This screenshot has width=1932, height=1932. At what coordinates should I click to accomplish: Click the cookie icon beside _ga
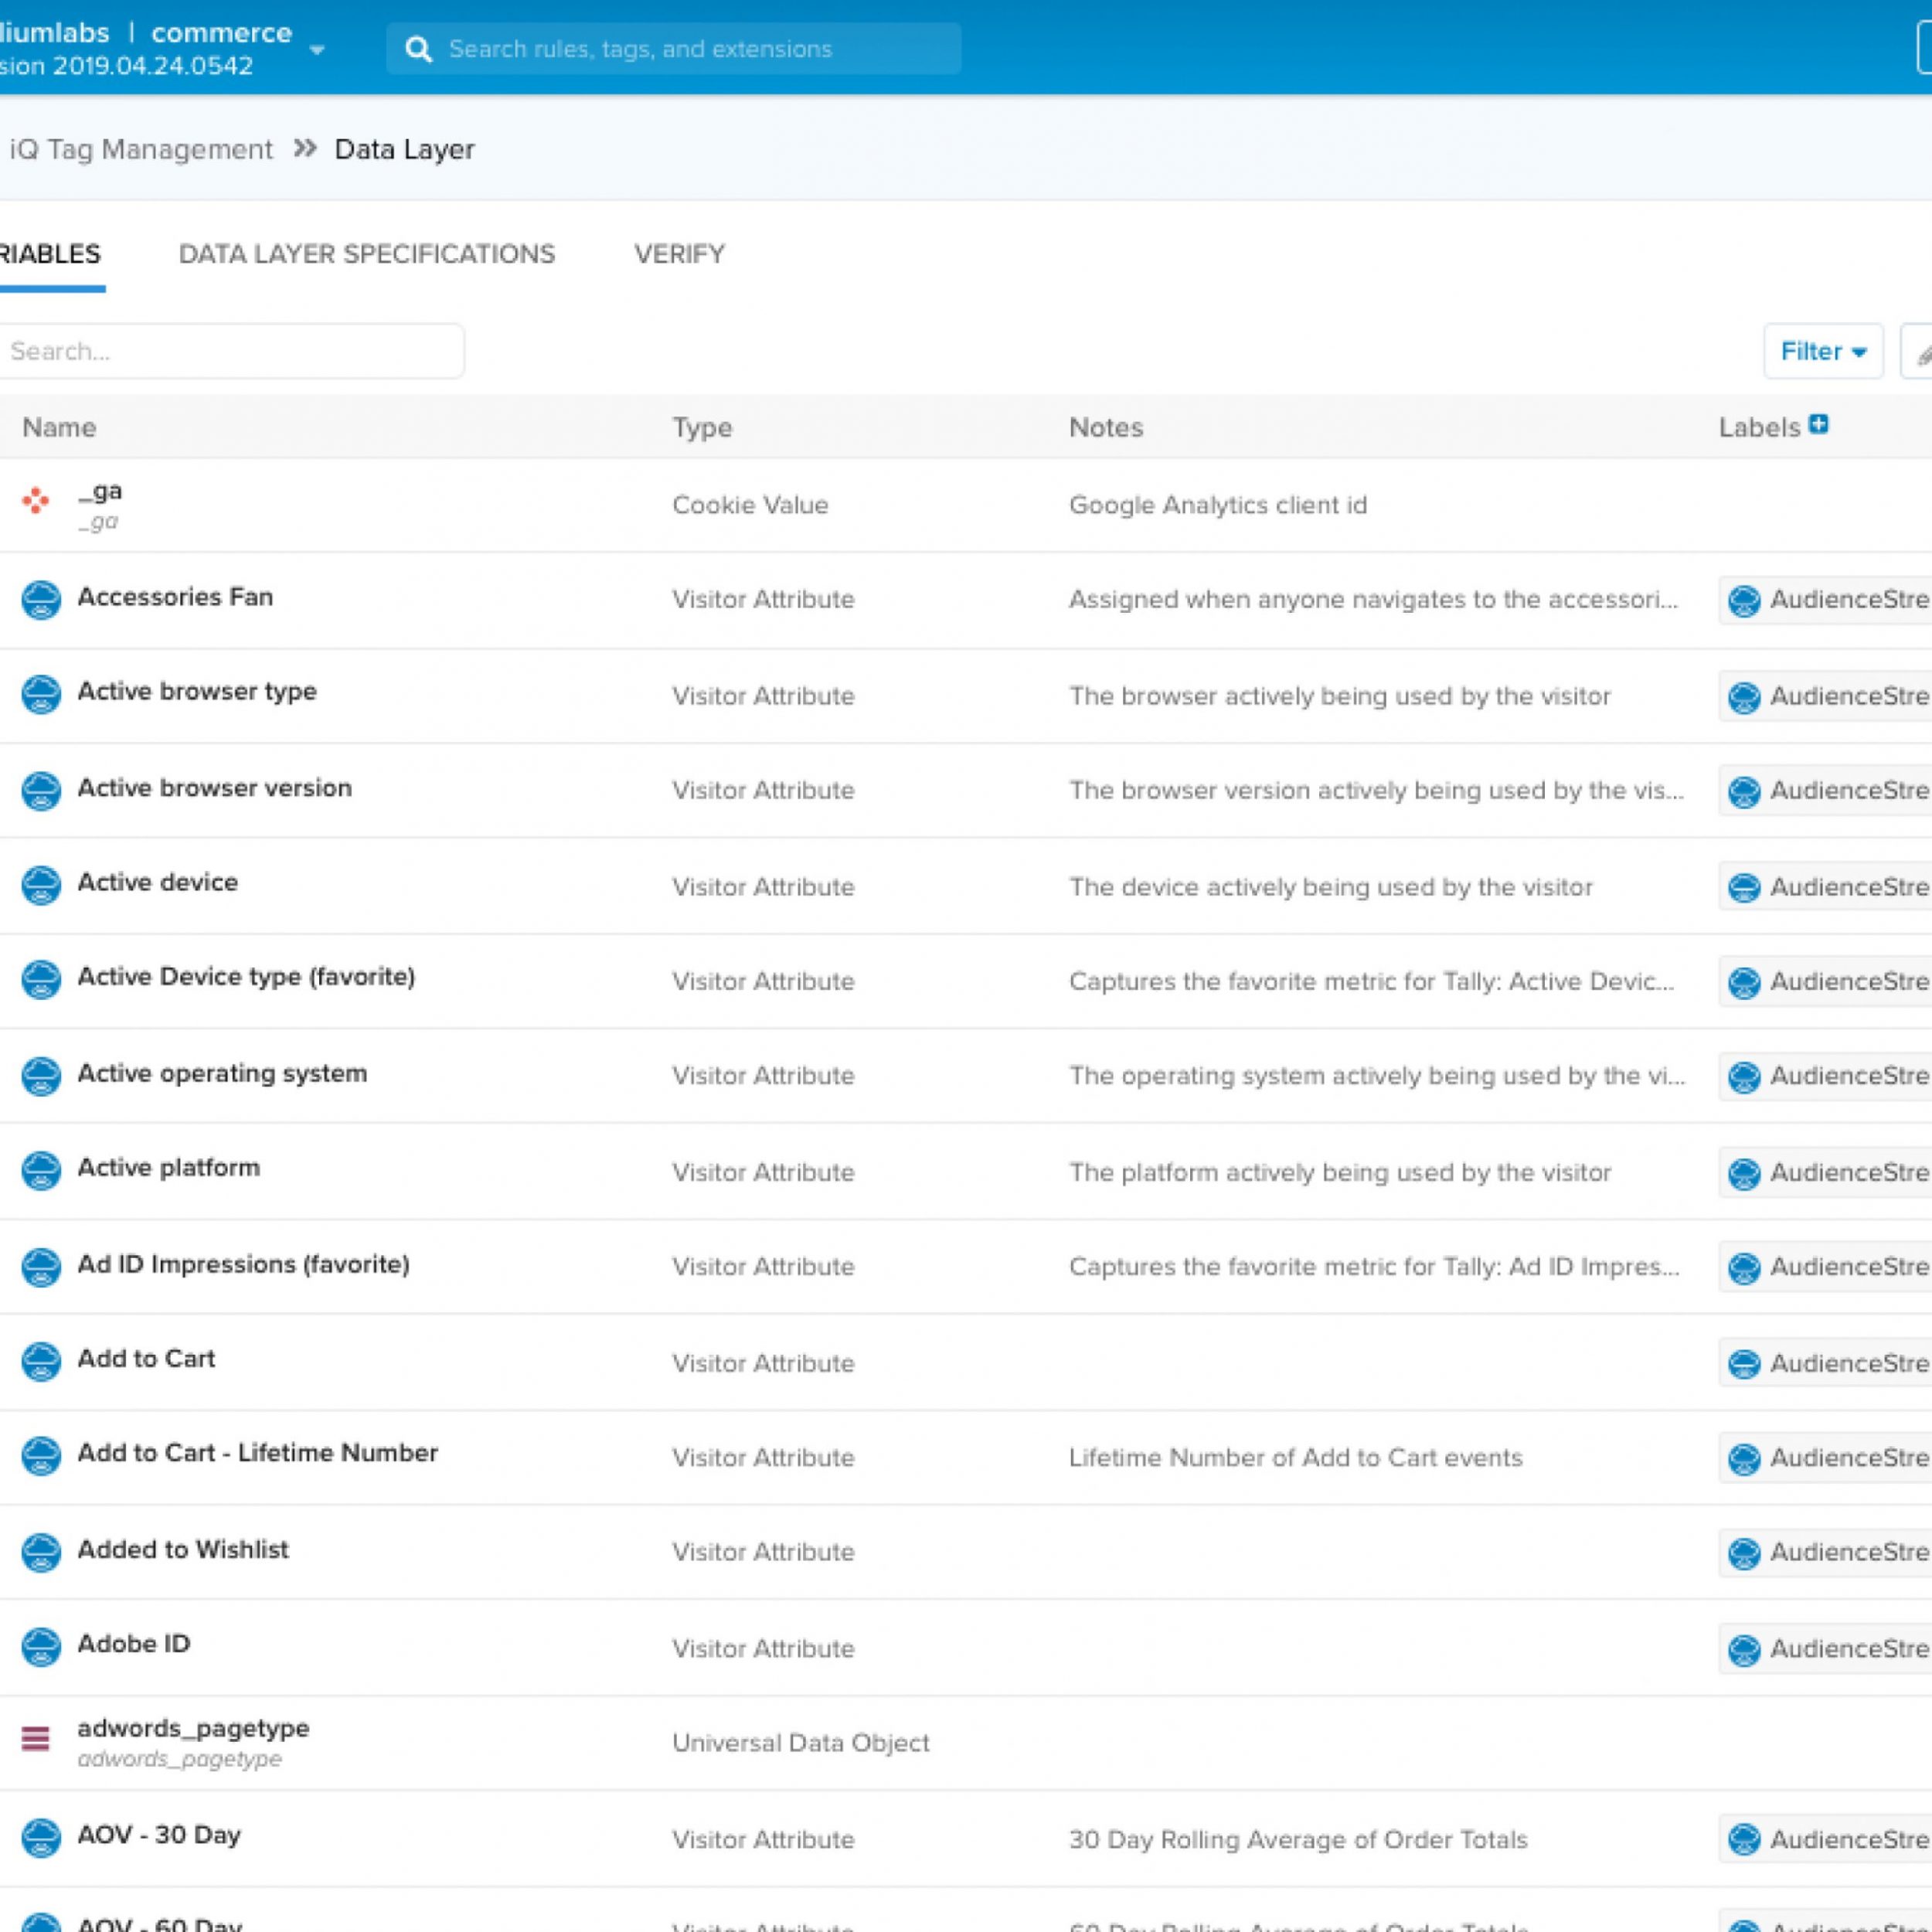36,500
